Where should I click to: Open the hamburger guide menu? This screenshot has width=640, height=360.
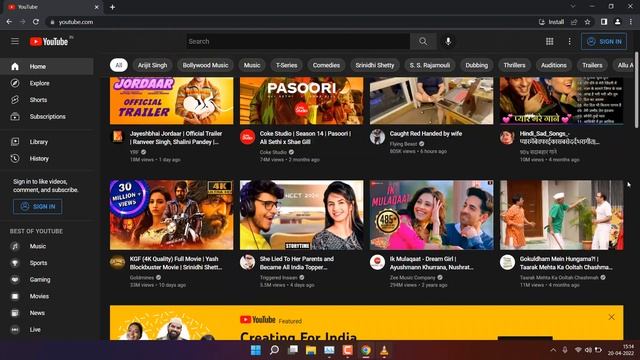15,41
